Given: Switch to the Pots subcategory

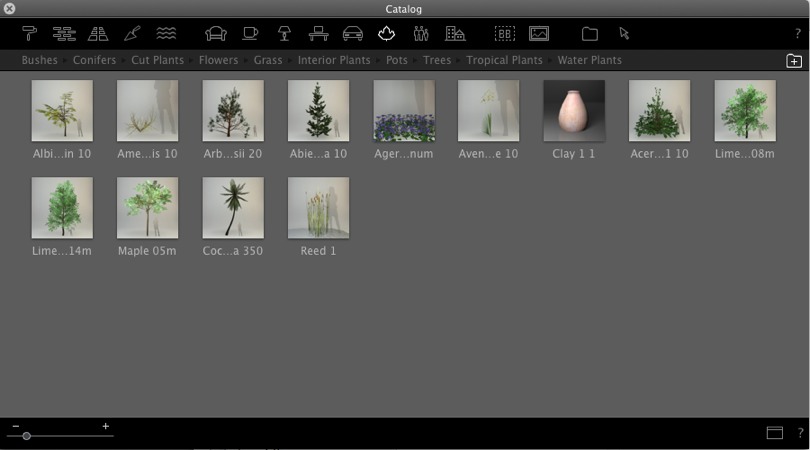Looking at the screenshot, I should pyautogui.click(x=397, y=60).
